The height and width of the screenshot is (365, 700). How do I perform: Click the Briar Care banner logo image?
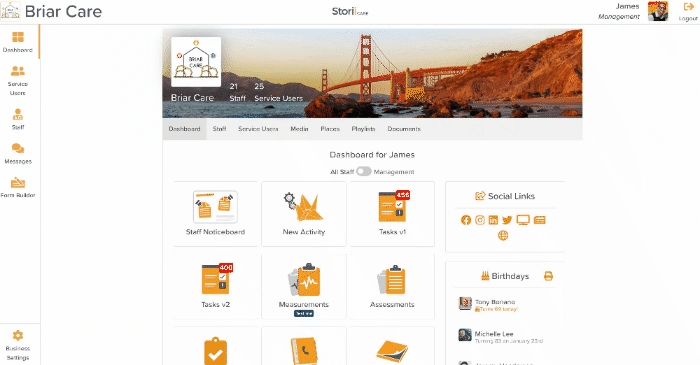point(196,62)
